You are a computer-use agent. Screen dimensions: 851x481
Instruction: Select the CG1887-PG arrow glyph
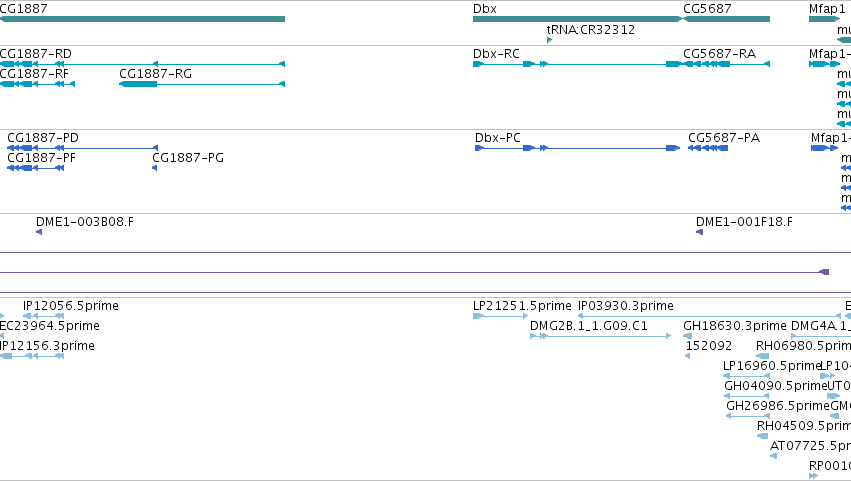[x=155, y=168]
